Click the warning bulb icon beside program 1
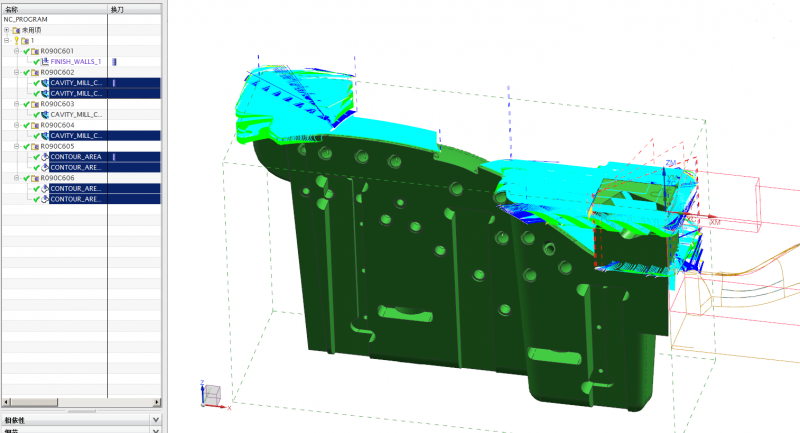Image resolution: width=800 pixels, height=433 pixels. click(16, 40)
